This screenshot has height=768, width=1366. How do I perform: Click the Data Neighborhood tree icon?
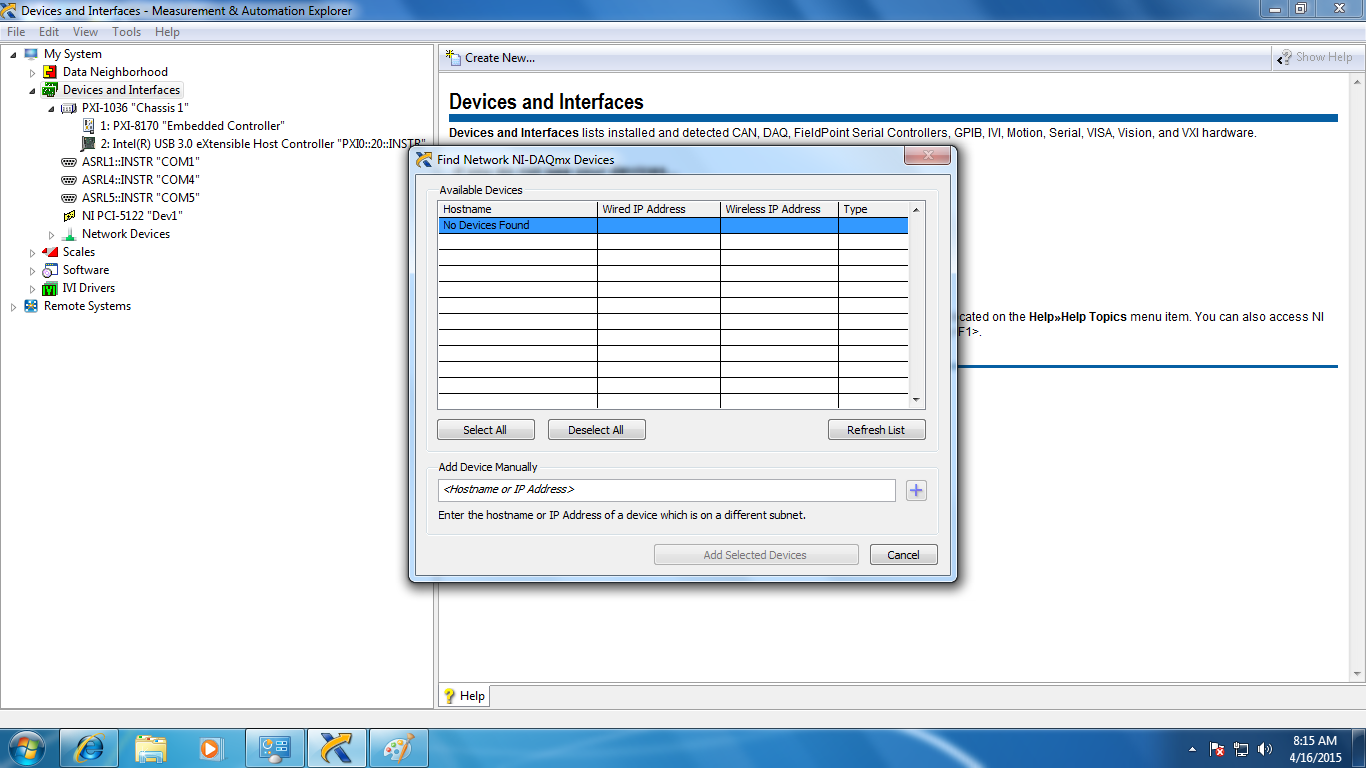pyautogui.click(x=50, y=72)
